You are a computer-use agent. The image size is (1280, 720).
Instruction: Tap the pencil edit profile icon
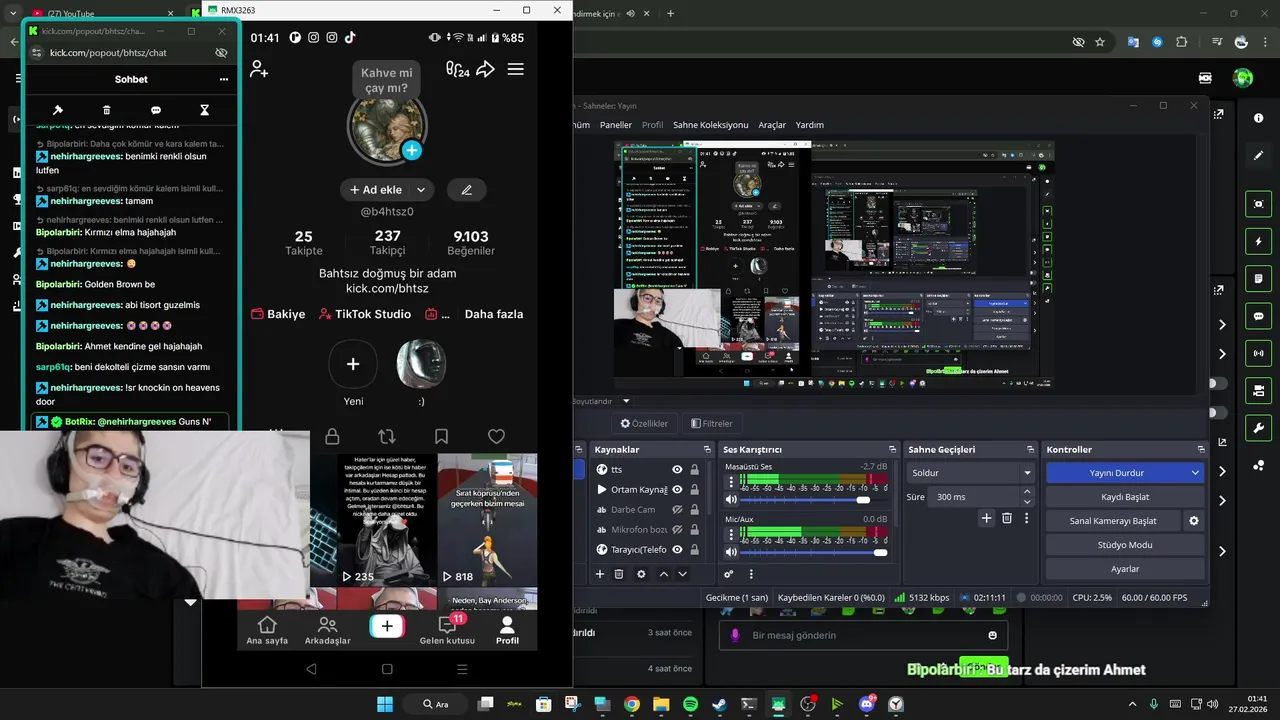point(466,190)
